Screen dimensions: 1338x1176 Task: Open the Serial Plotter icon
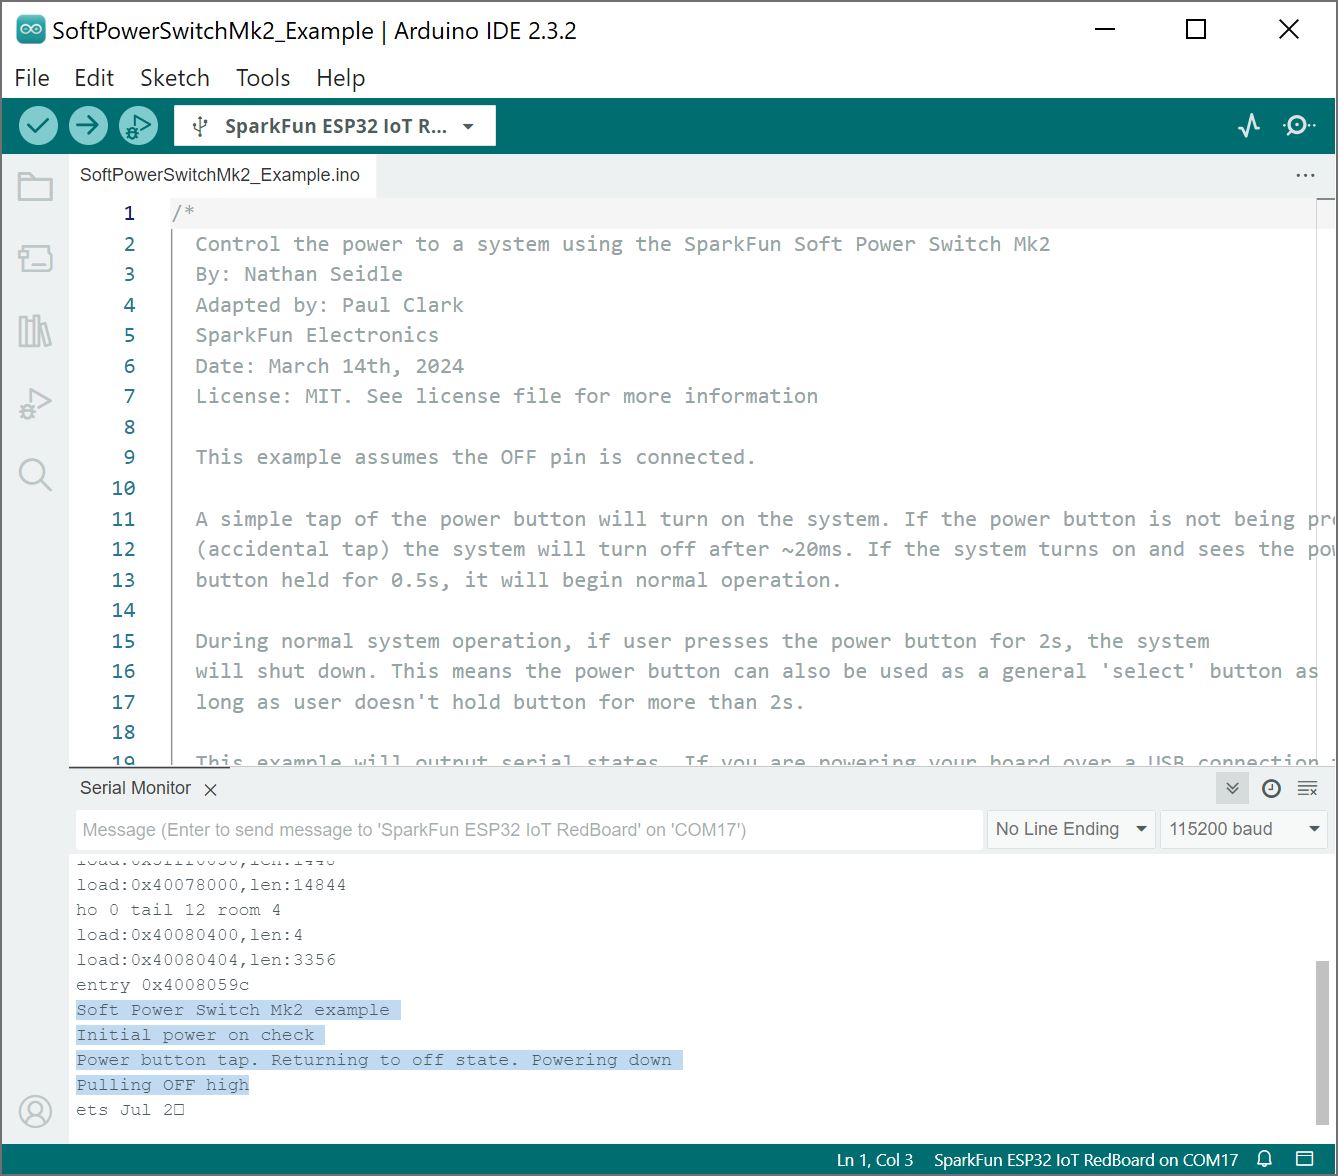(x=1249, y=126)
